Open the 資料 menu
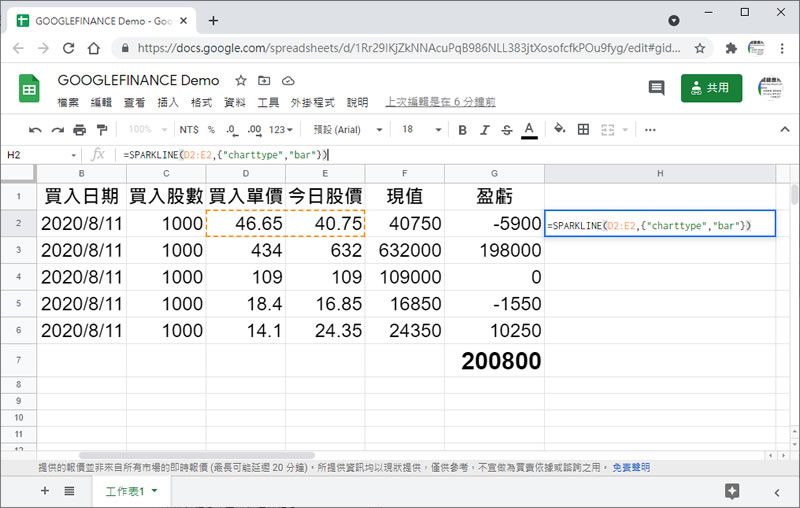This screenshot has width=800, height=508. tap(235, 103)
